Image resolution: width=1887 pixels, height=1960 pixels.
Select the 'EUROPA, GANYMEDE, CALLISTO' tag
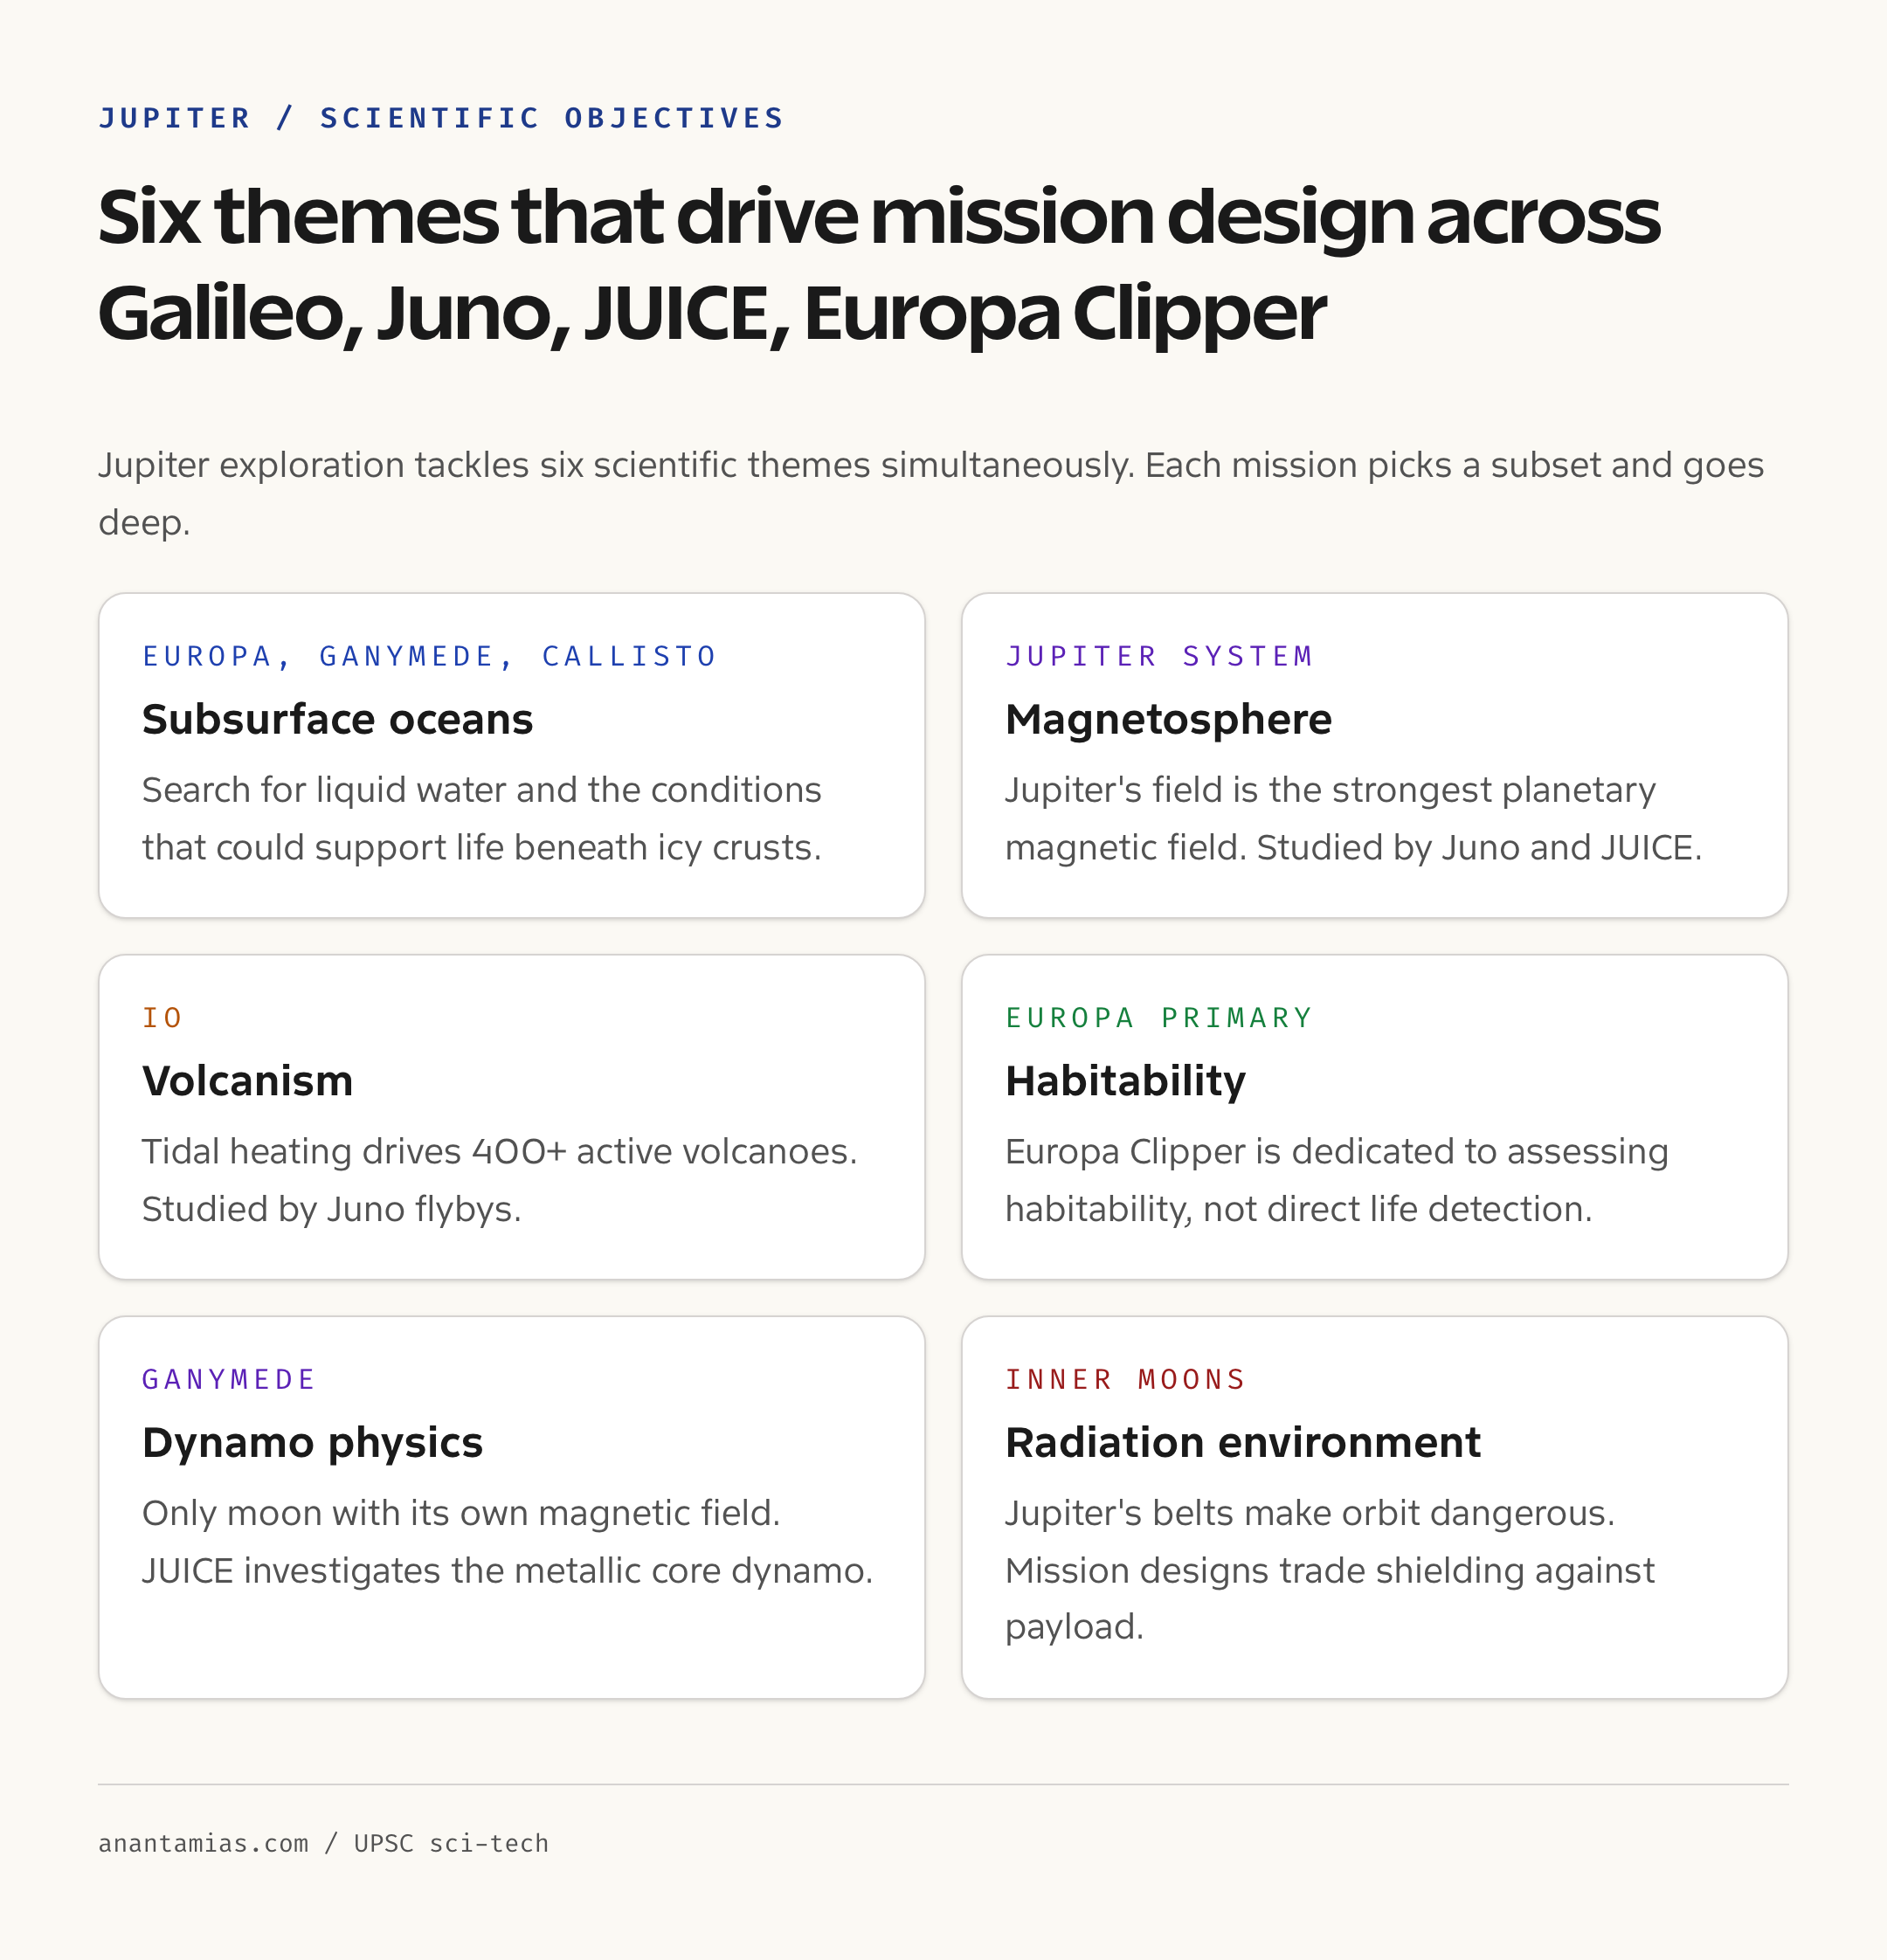pos(429,656)
